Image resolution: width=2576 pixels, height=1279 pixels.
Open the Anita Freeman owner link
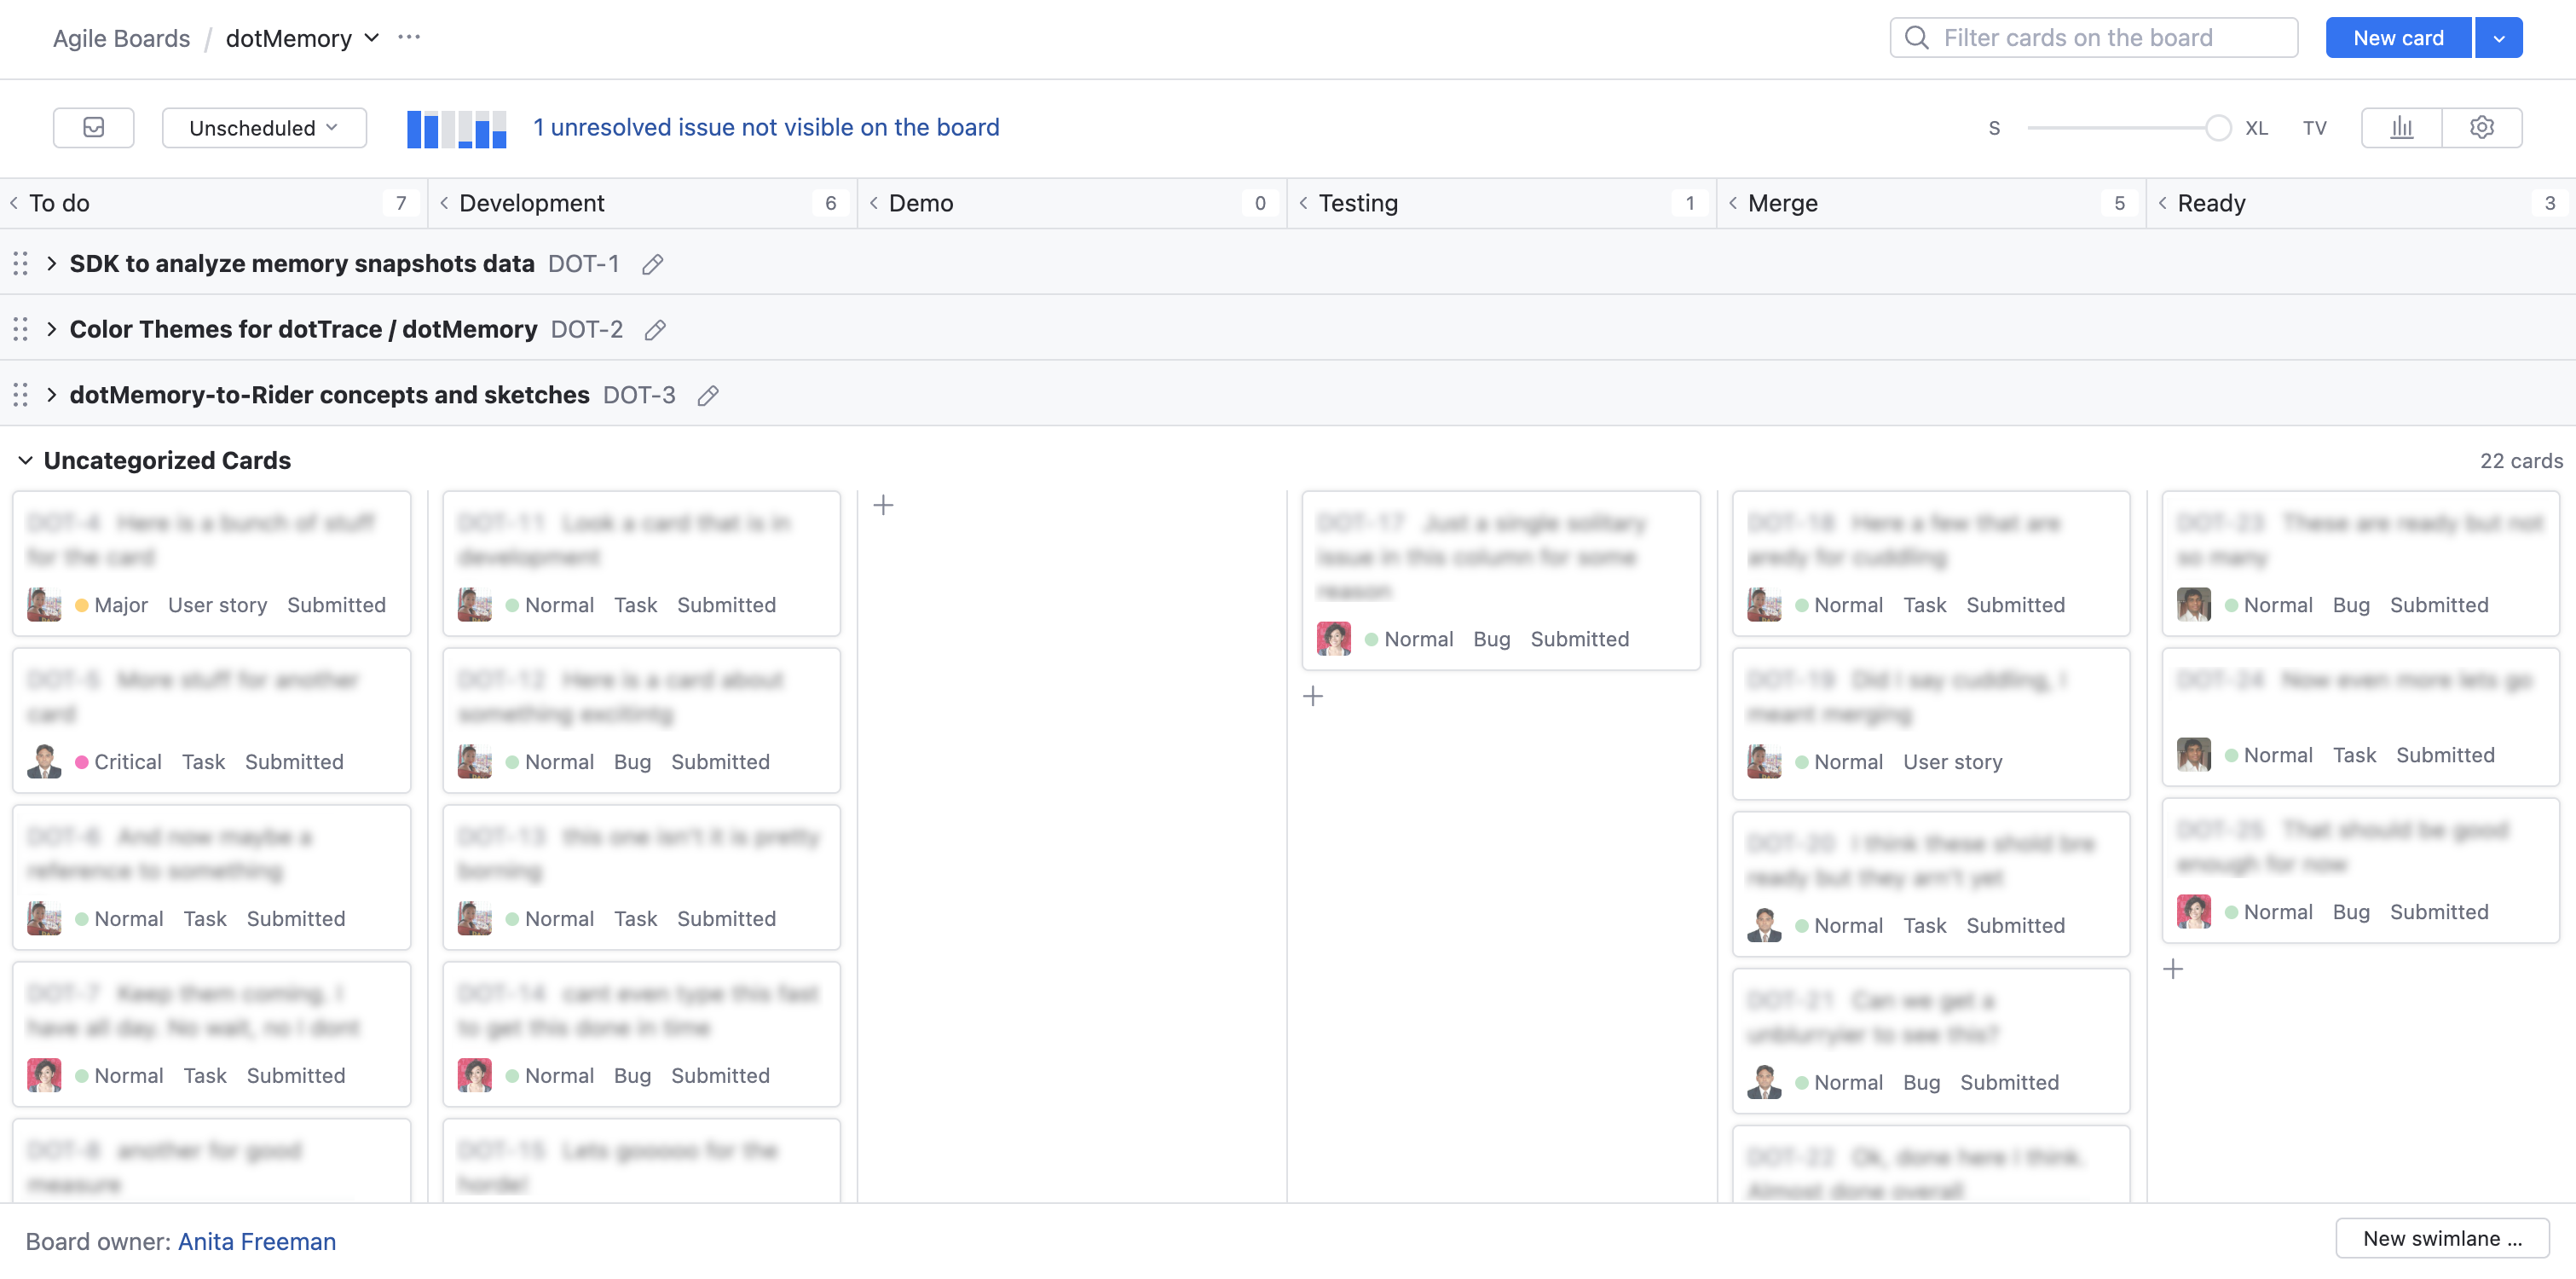257,1241
